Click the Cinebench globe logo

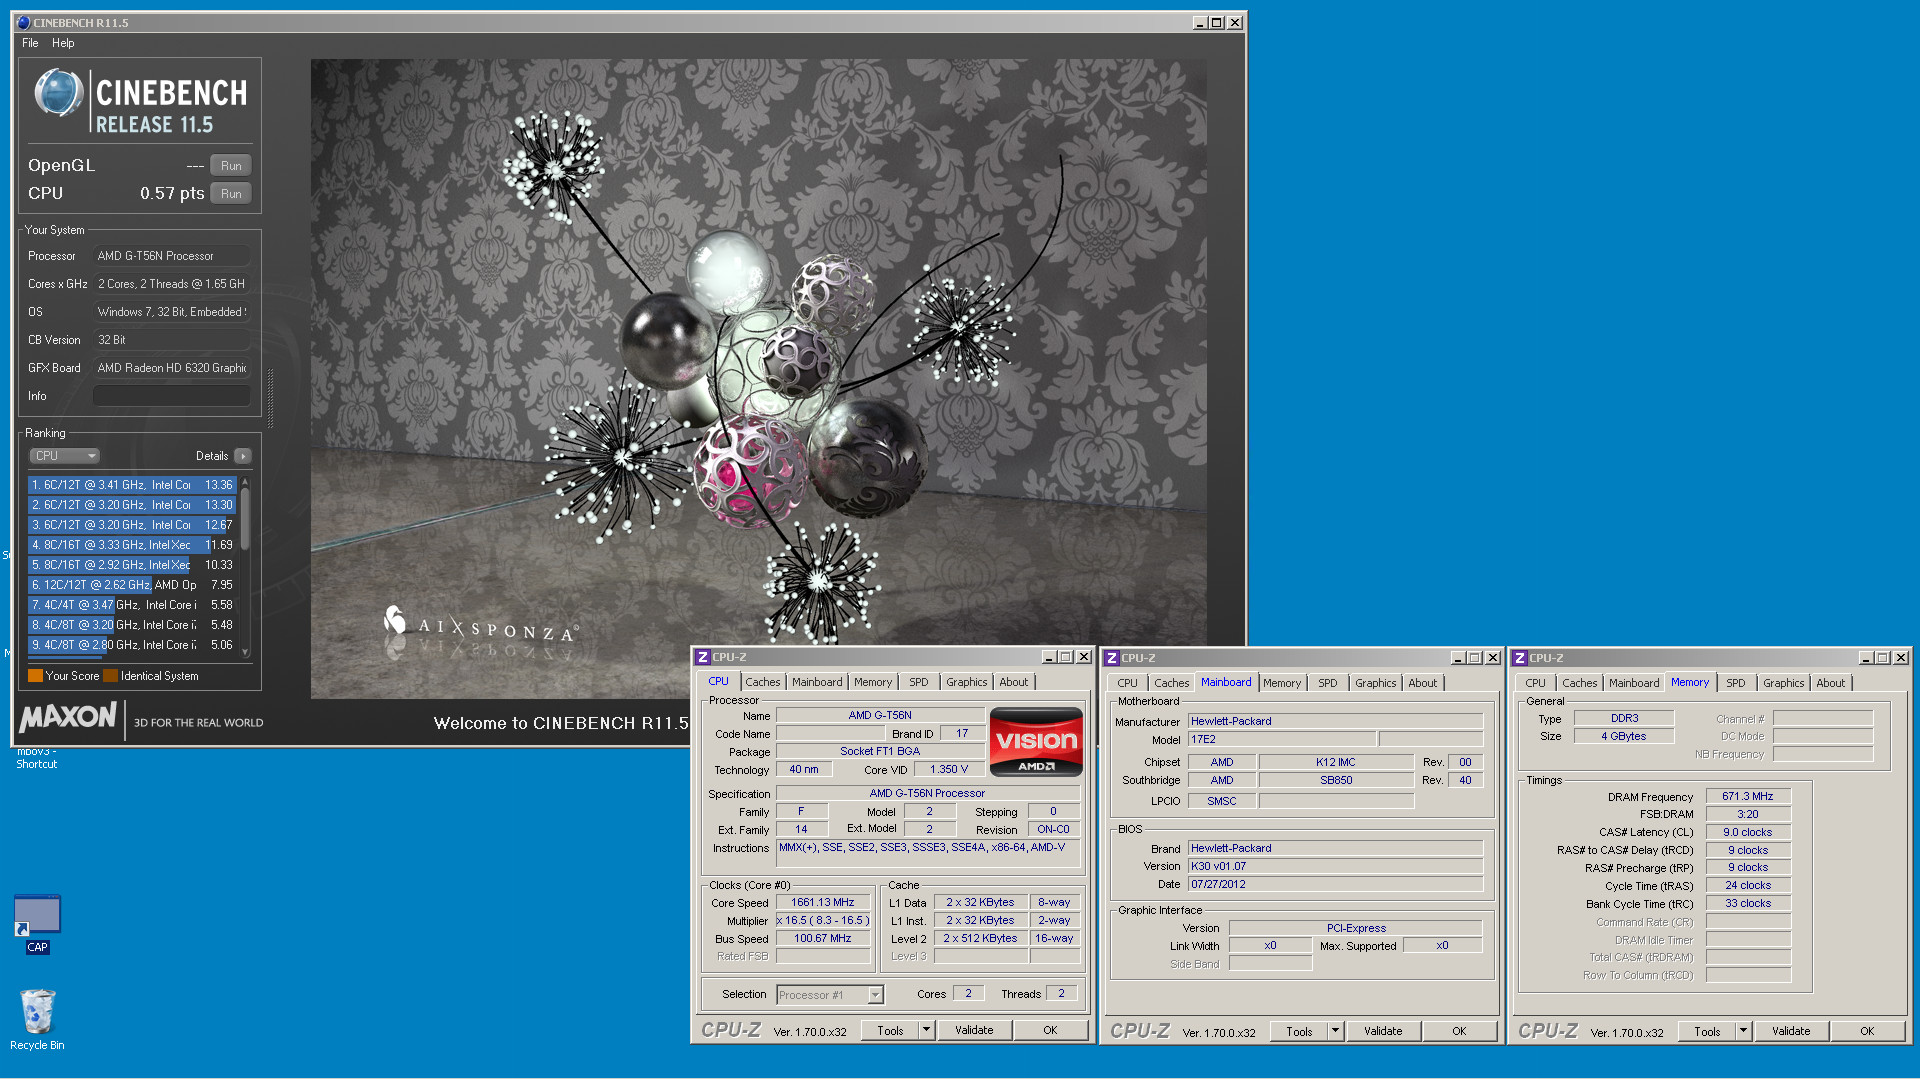[x=59, y=93]
